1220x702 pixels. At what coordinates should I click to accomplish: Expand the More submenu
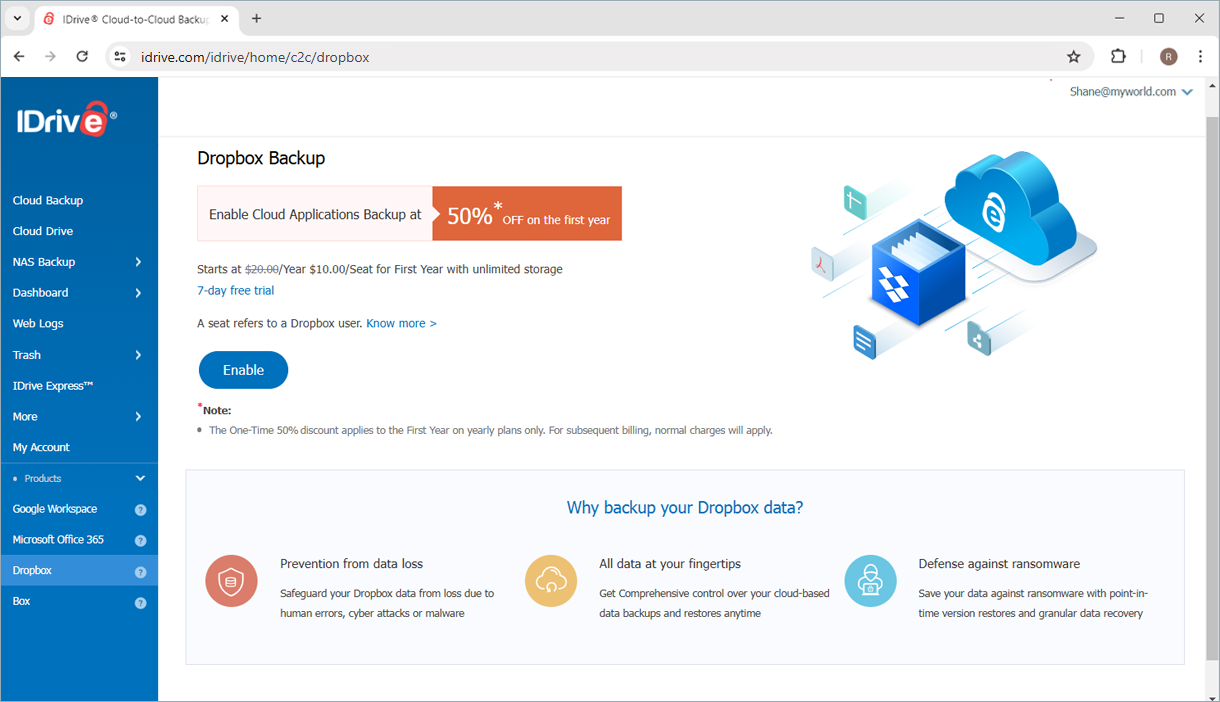coord(138,417)
